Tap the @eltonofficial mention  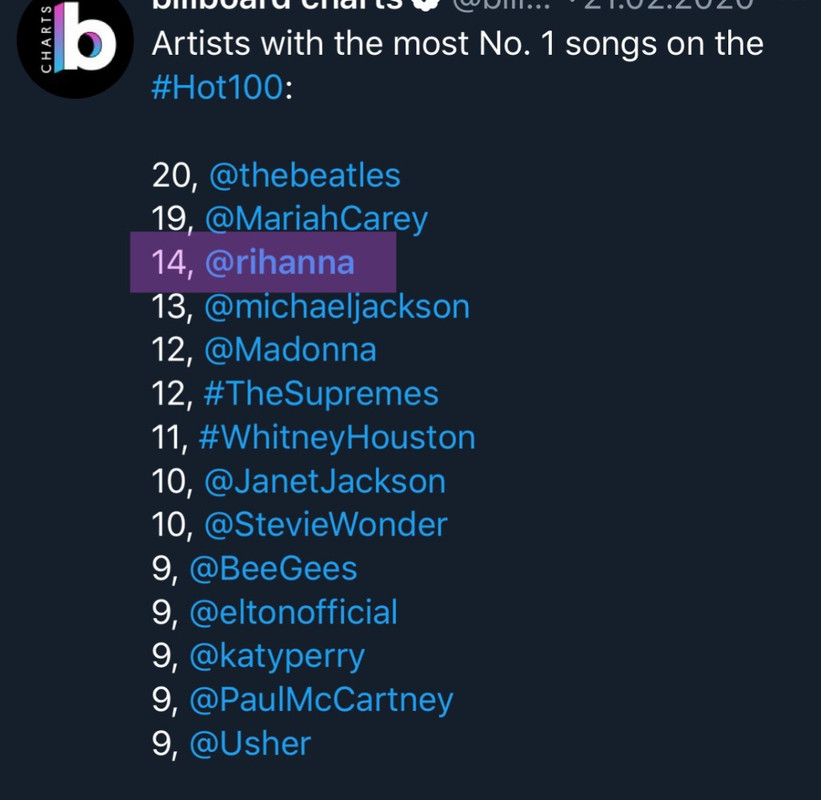click(x=293, y=613)
